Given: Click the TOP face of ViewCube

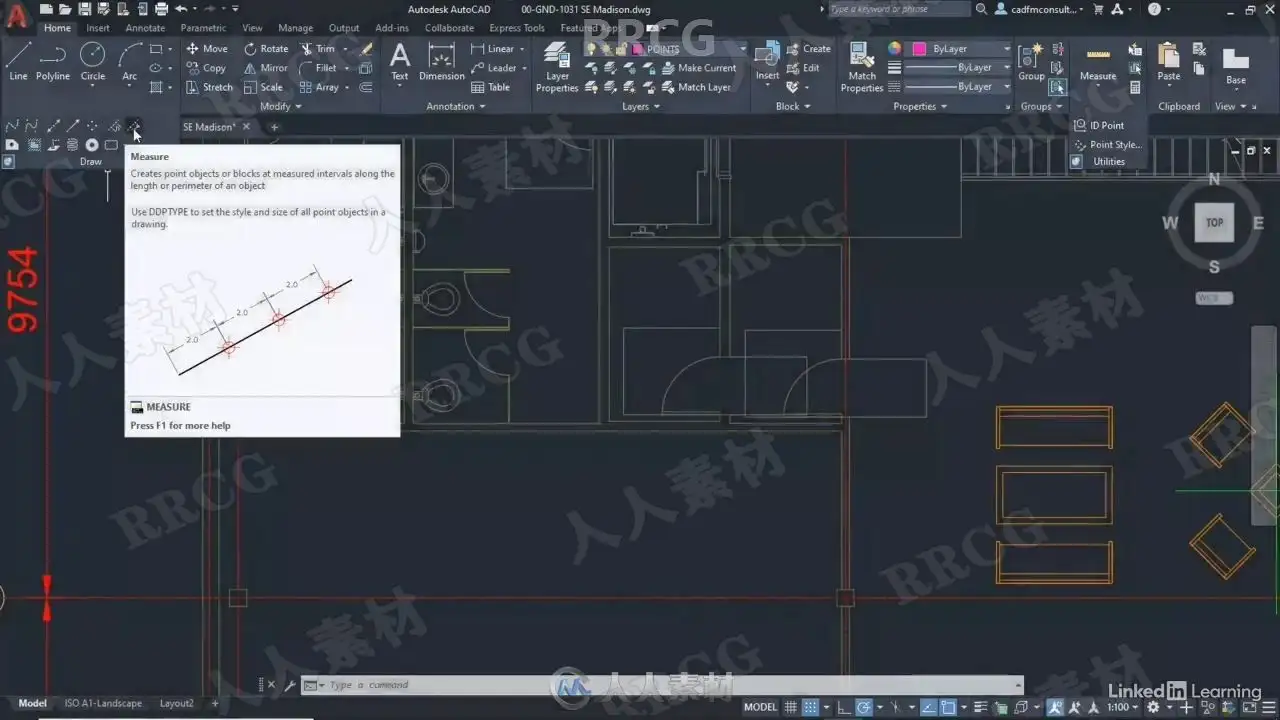Looking at the screenshot, I should click(x=1214, y=223).
